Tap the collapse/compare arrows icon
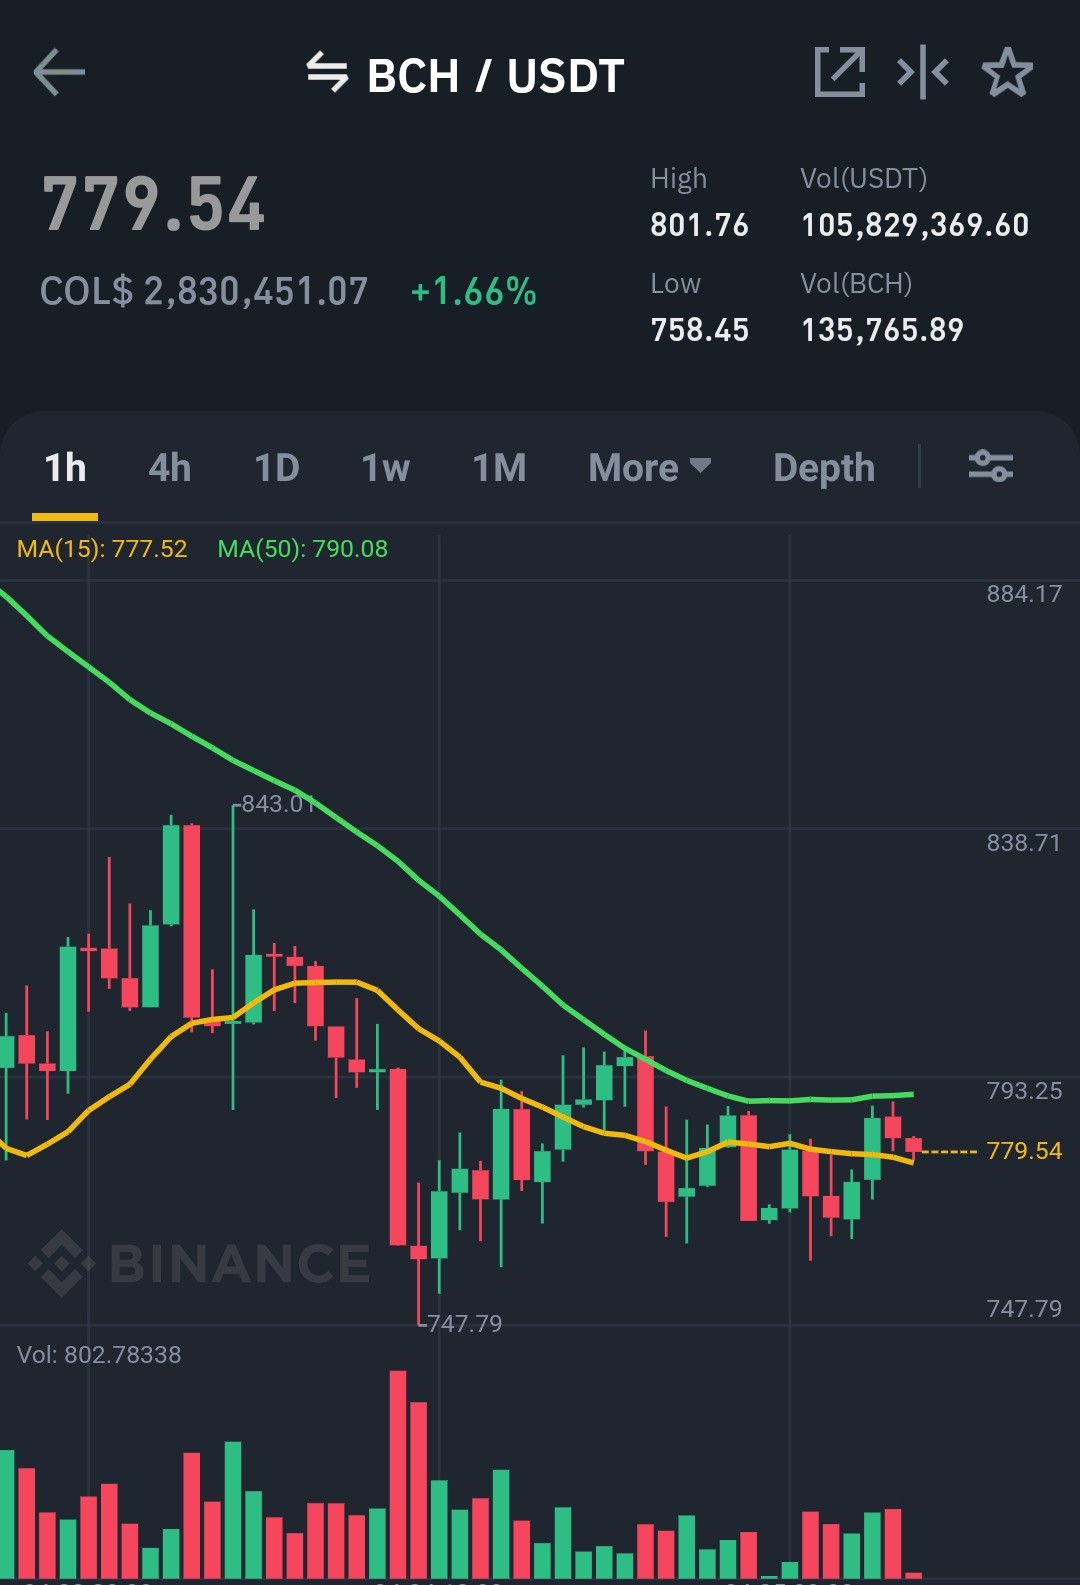1080x1585 pixels. [x=923, y=72]
